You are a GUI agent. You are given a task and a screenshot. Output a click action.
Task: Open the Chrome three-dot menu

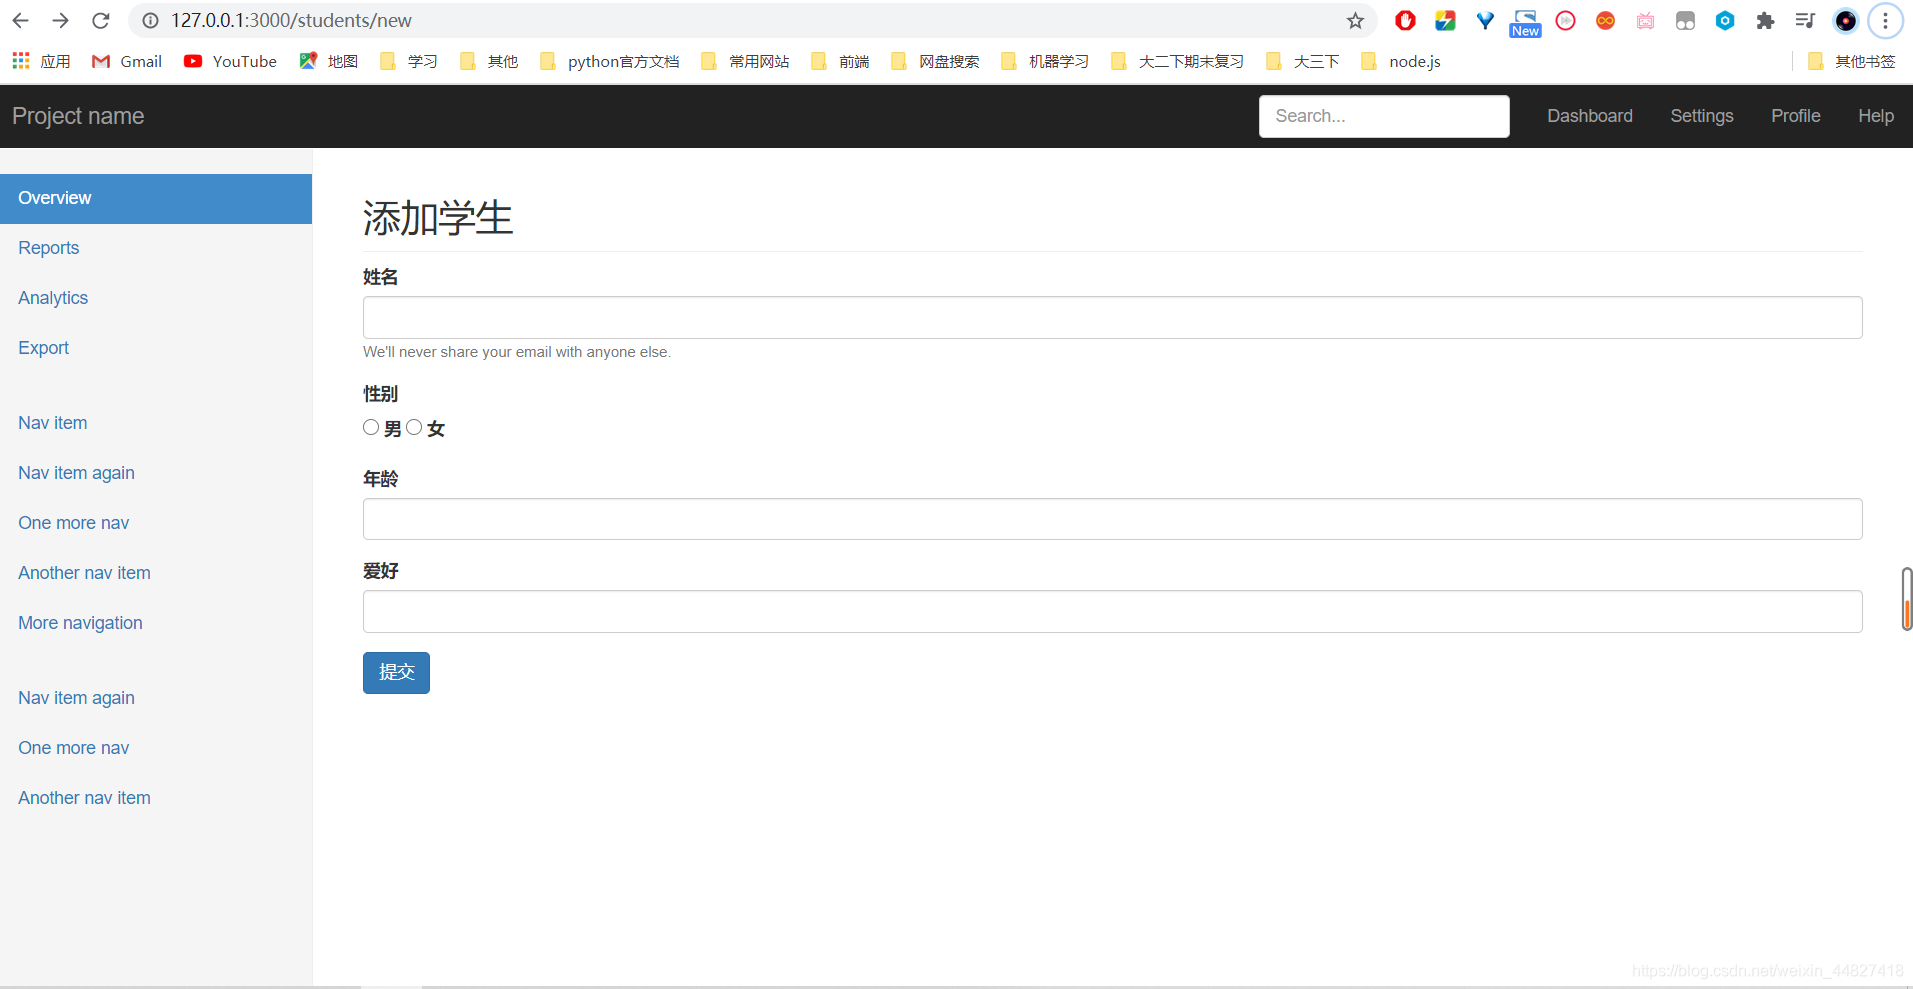1885,20
